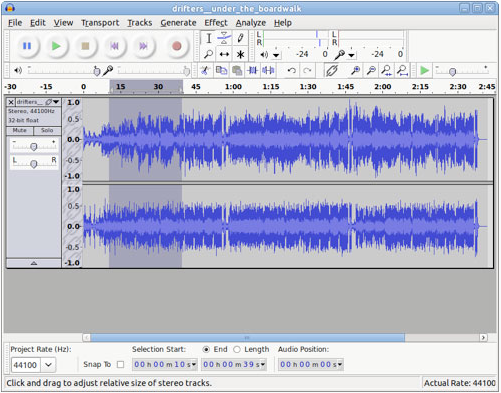Screen dimensions: 501x393
Task: Click the Zoom Out icon
Action: point(371,70)
